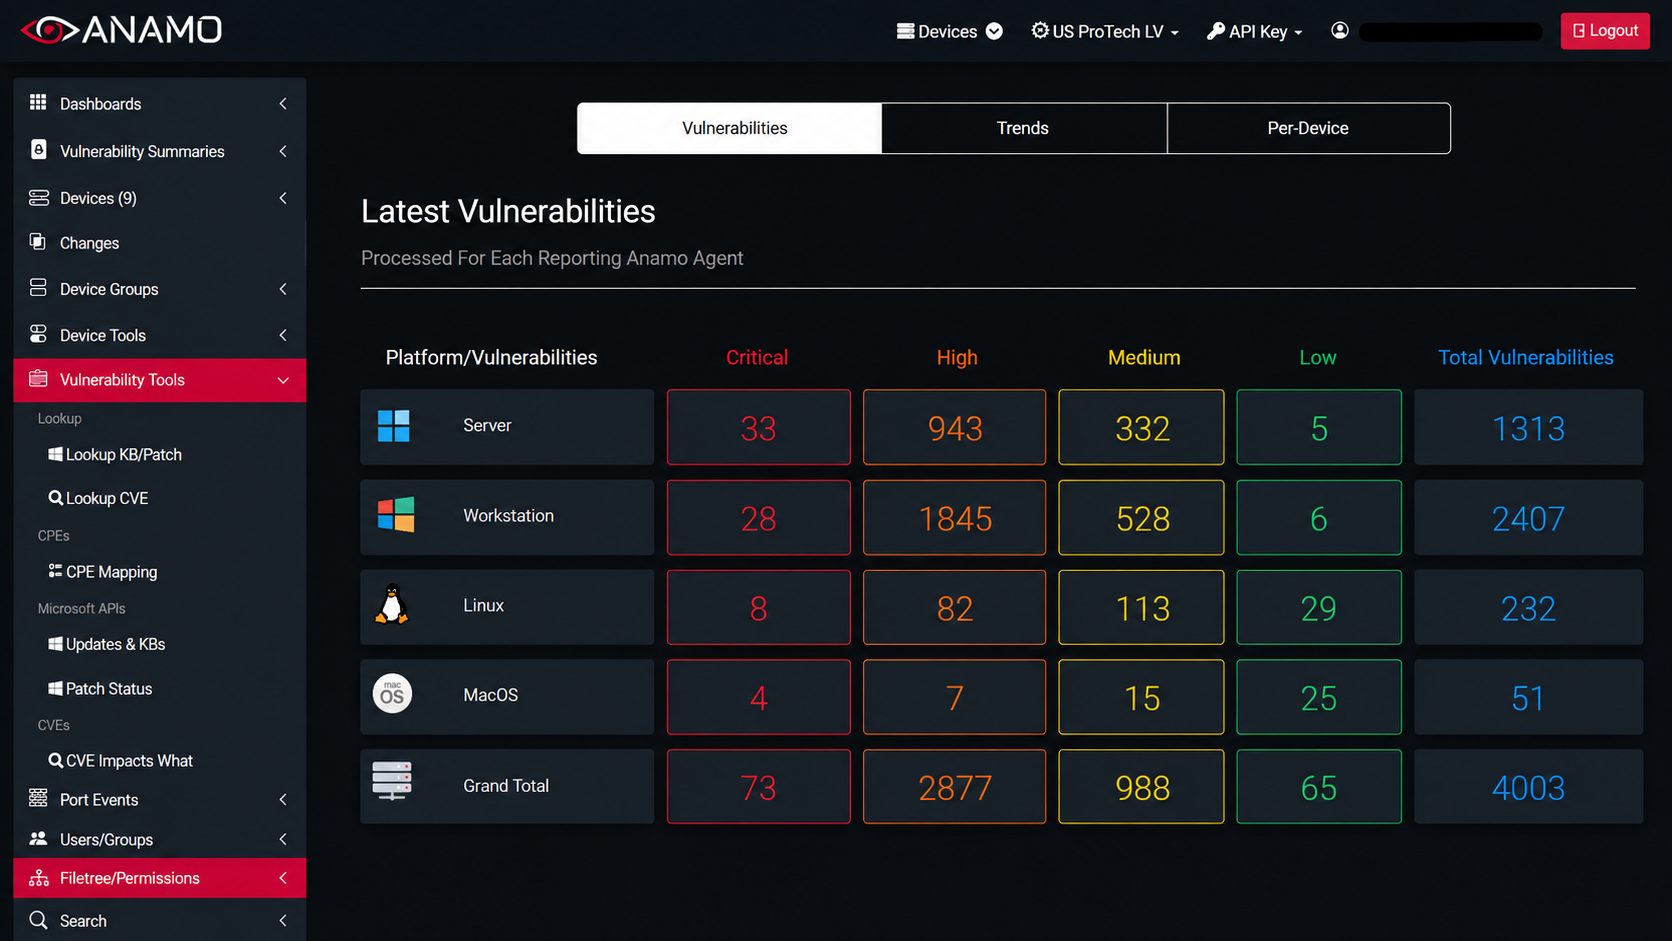1672x941 pixels.
Task: Click the Device Groups icon
Action: tap(38, 288)
